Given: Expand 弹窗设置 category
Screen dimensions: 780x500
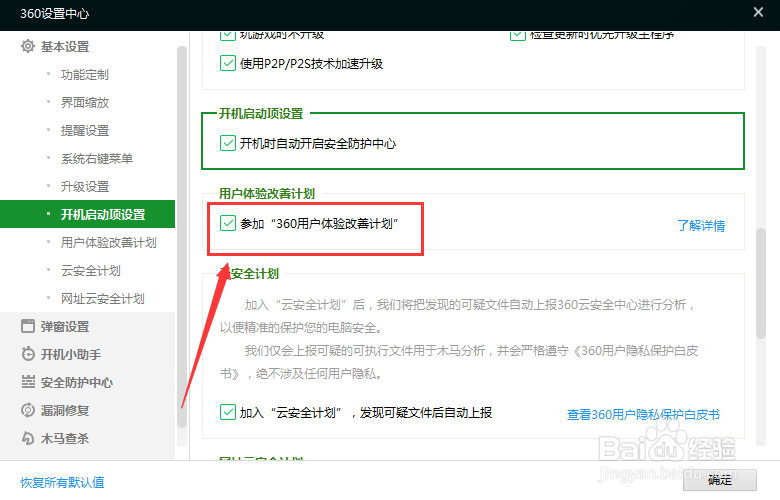Looking at the screenshot, I should pyautogui.click(x=65, y=326).
